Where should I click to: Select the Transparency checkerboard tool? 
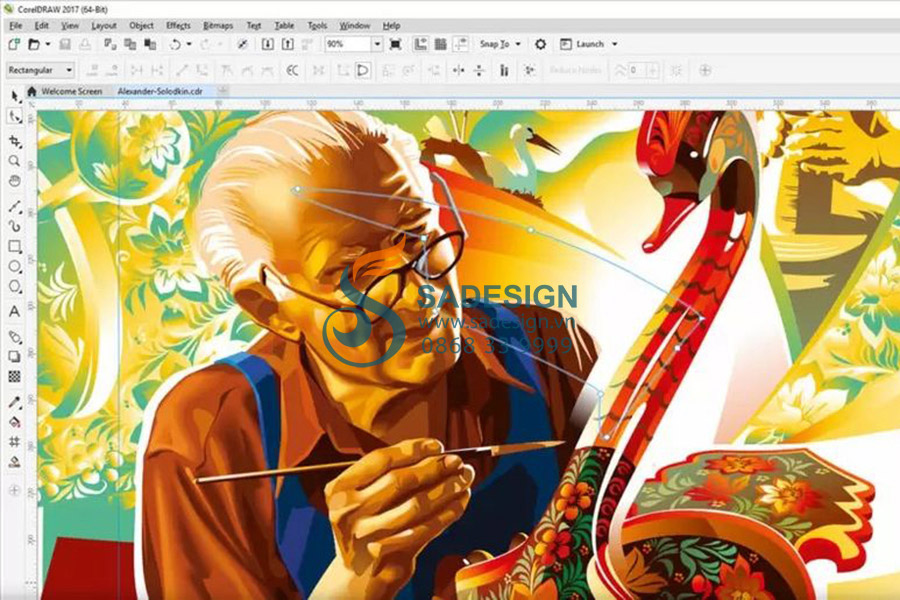15,377
